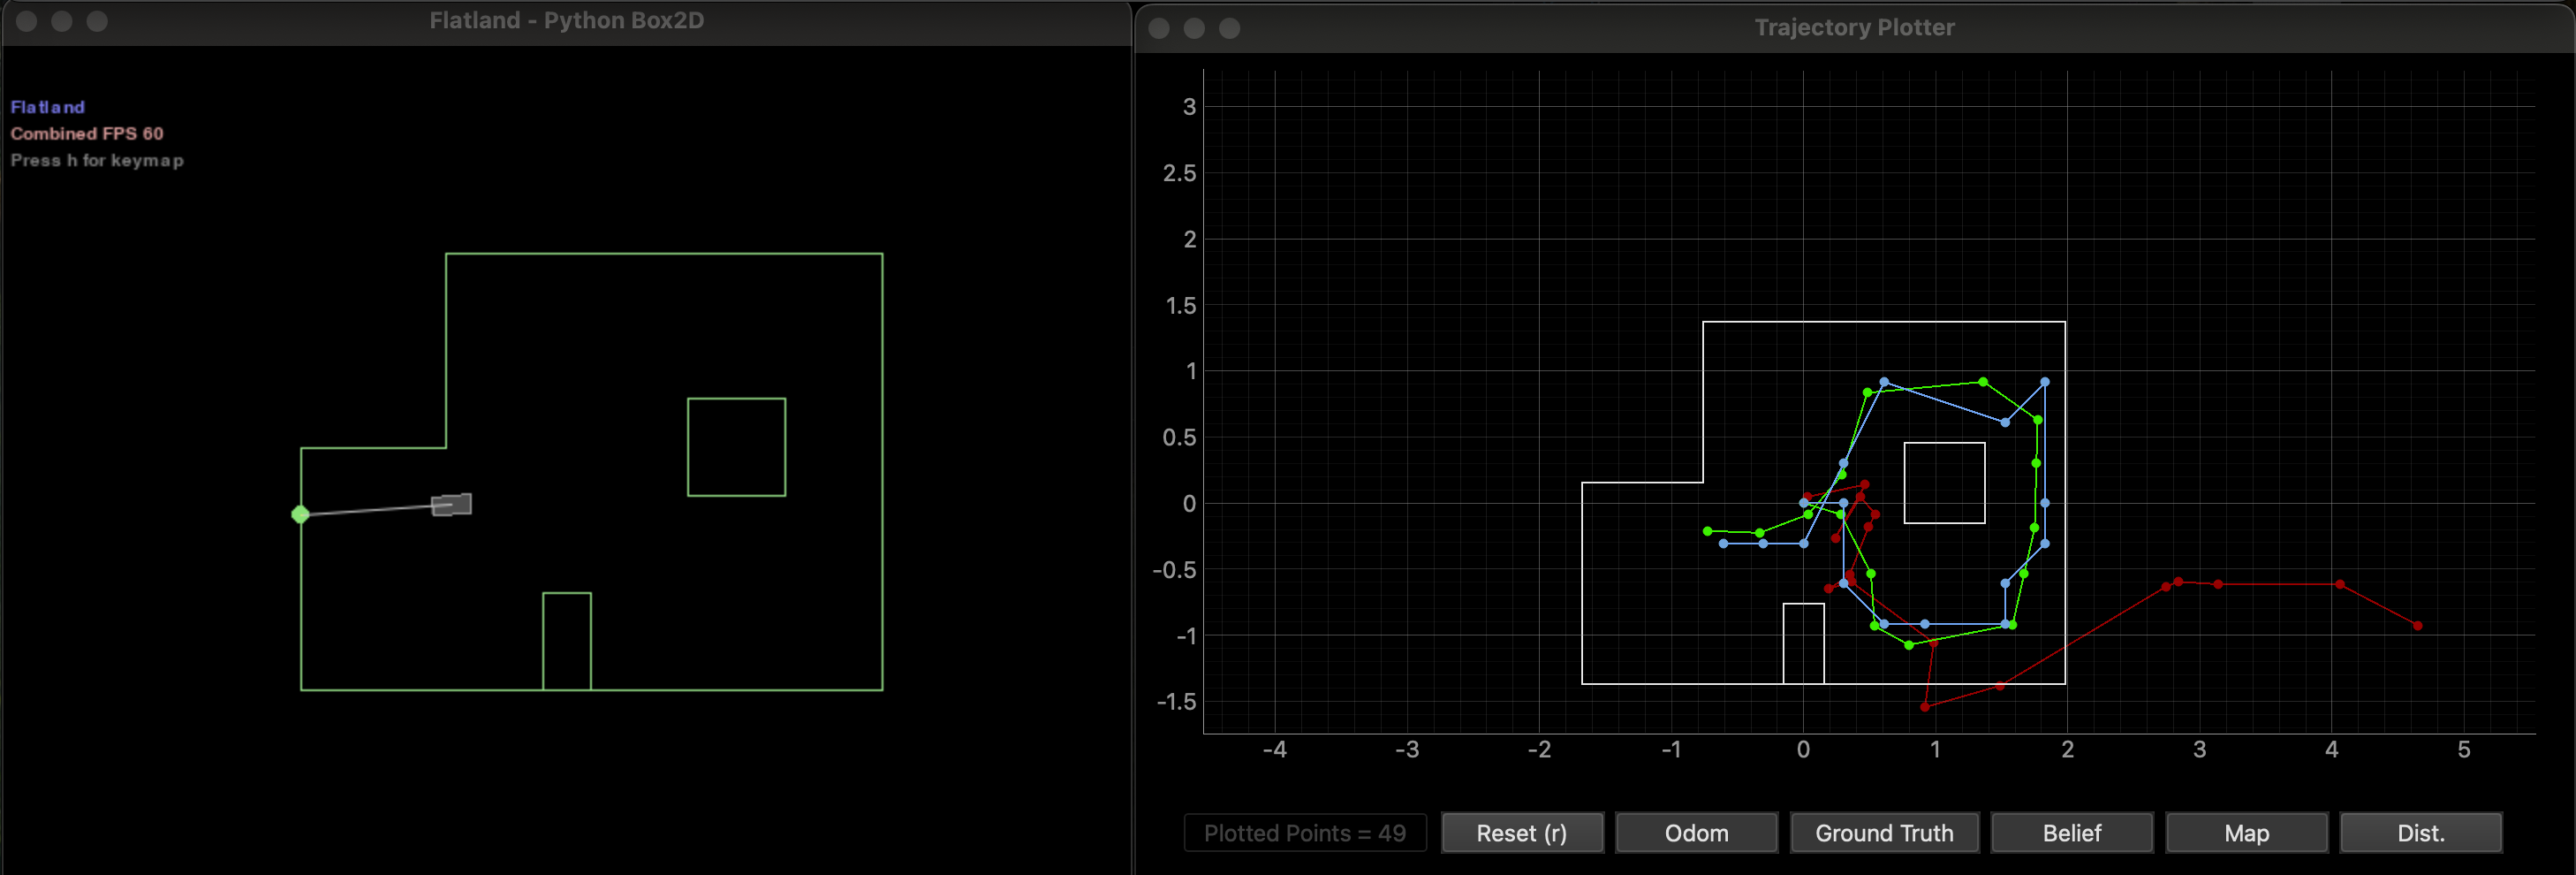The height and width of the screenshot is (875, 2576).
Task: Click the Dist. button
Action: [2420, 833]
